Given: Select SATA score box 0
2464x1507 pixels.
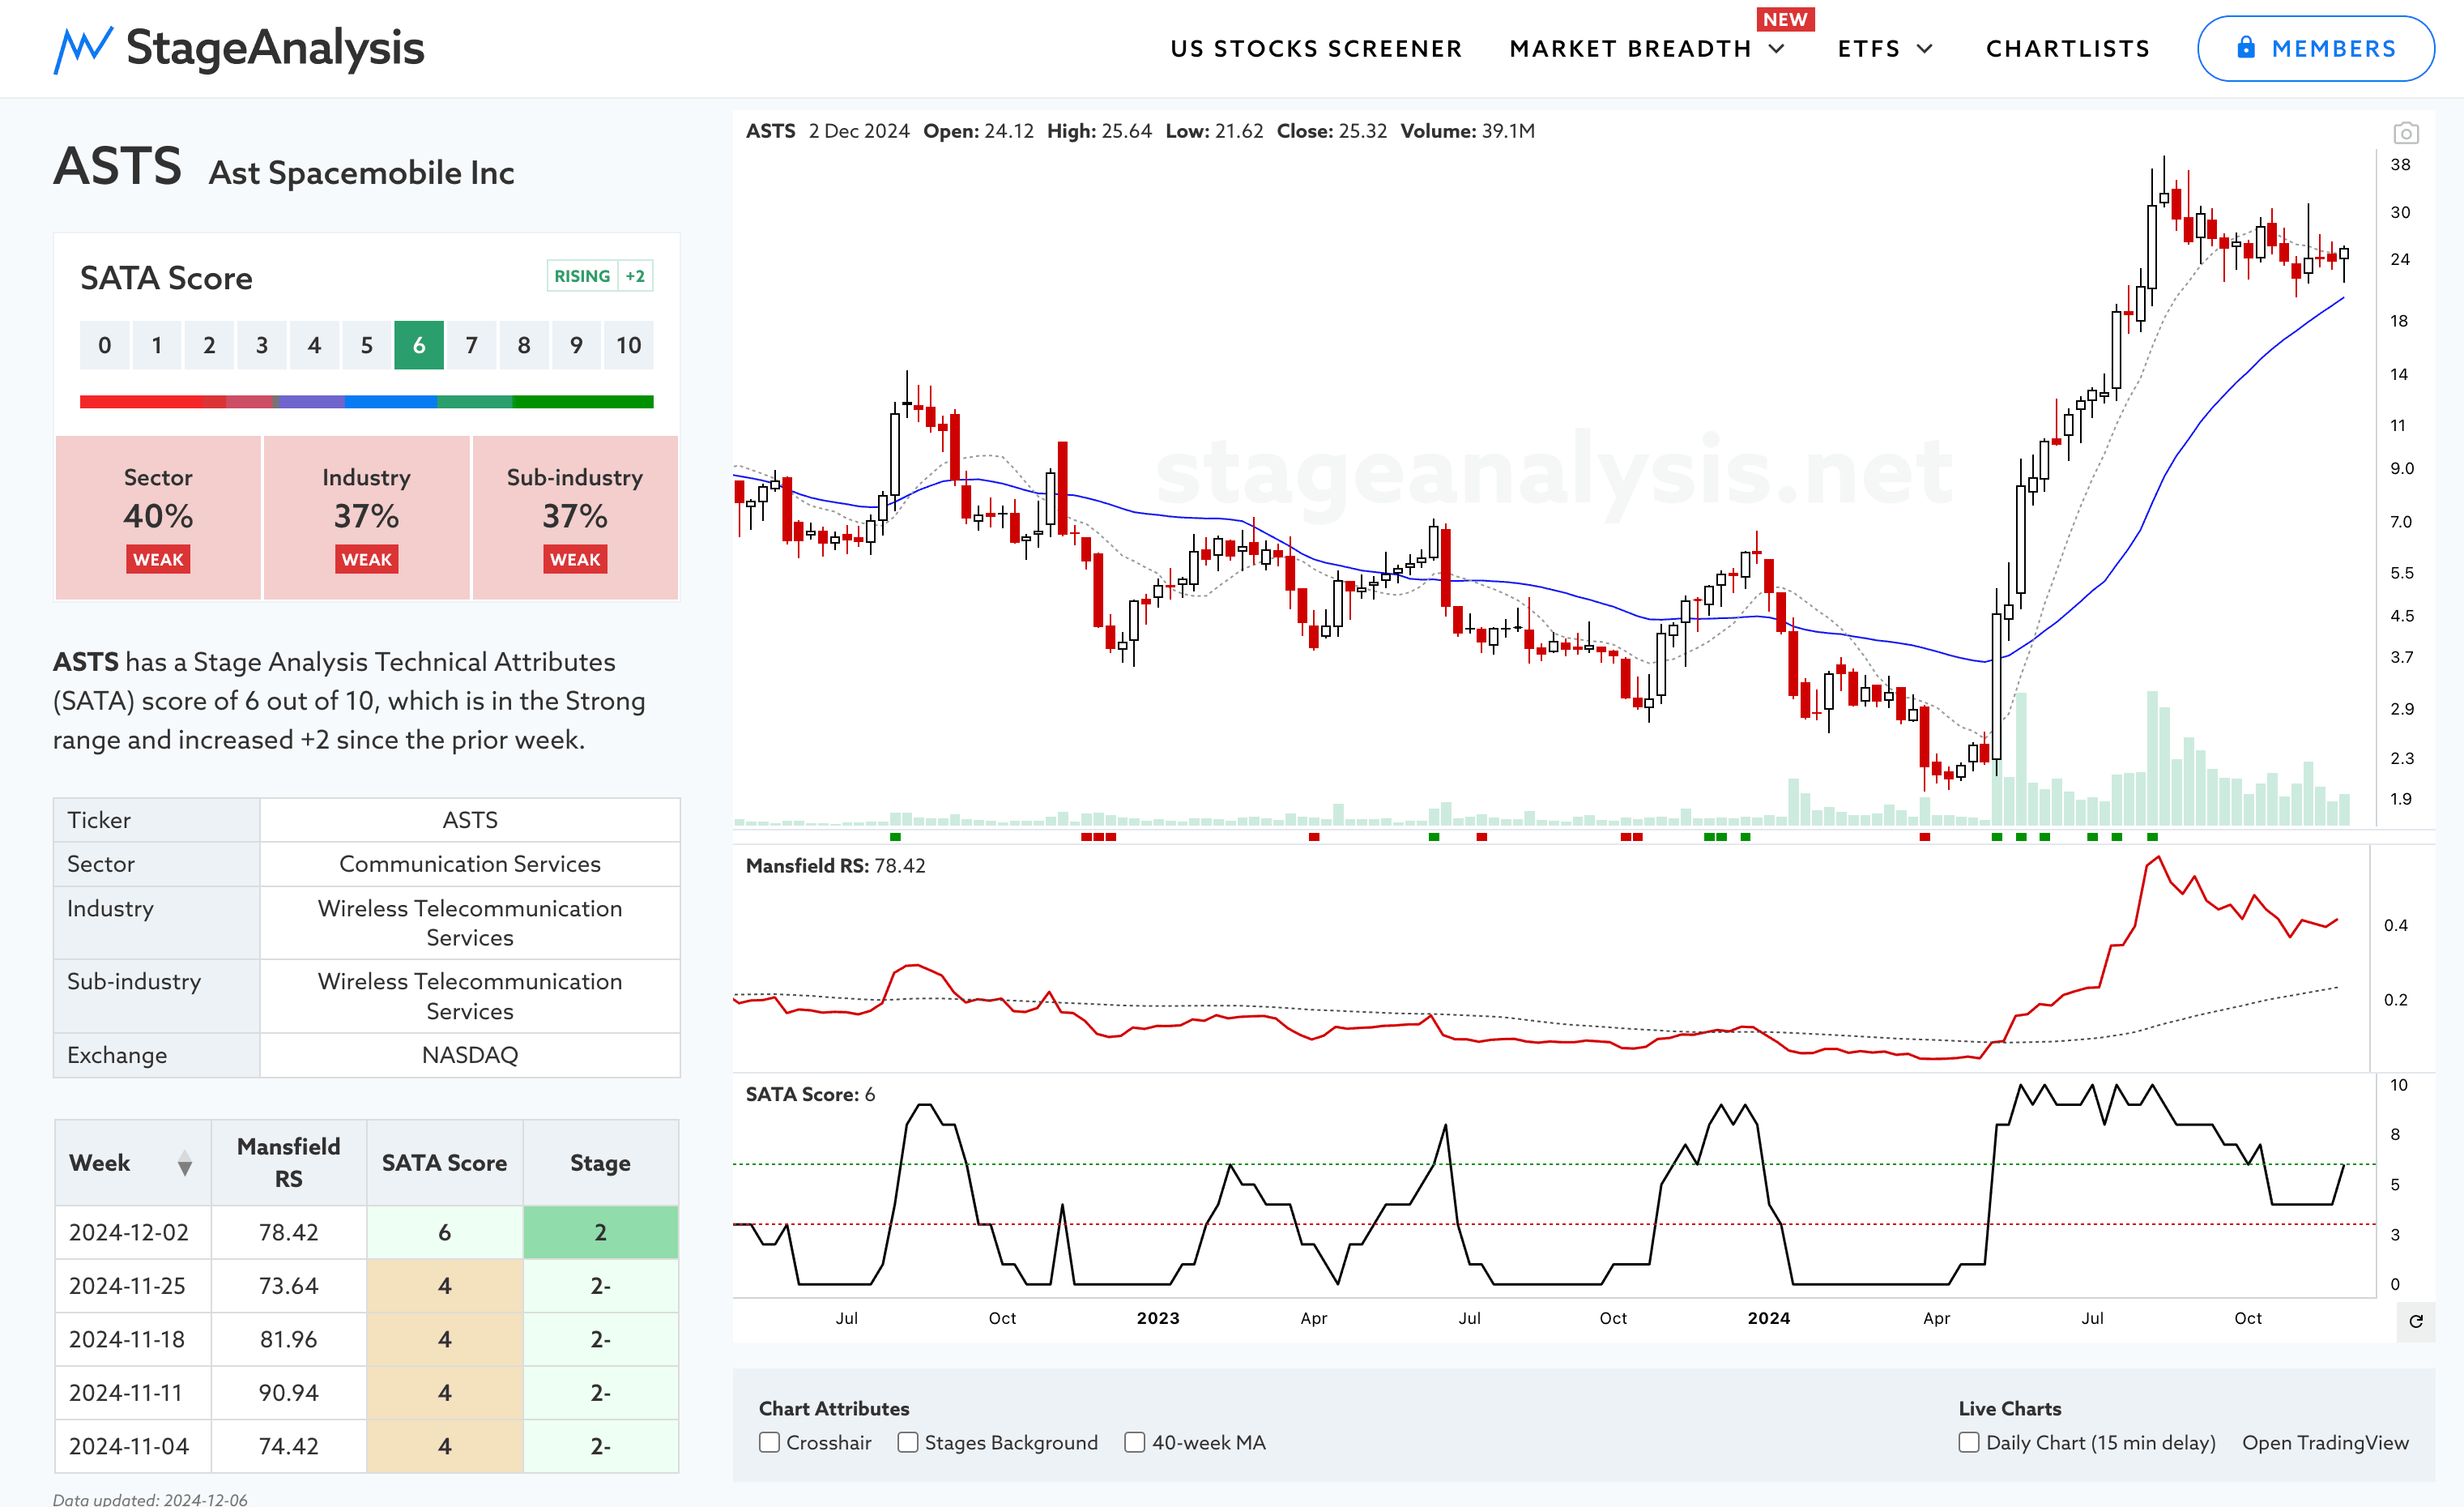Looking at the screenshot, I should click(105, 345).
